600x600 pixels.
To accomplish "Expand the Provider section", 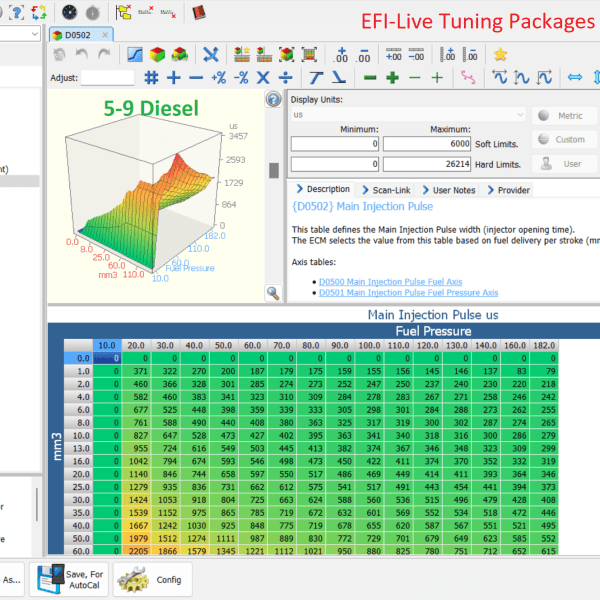I will click(x=509, y=190).
